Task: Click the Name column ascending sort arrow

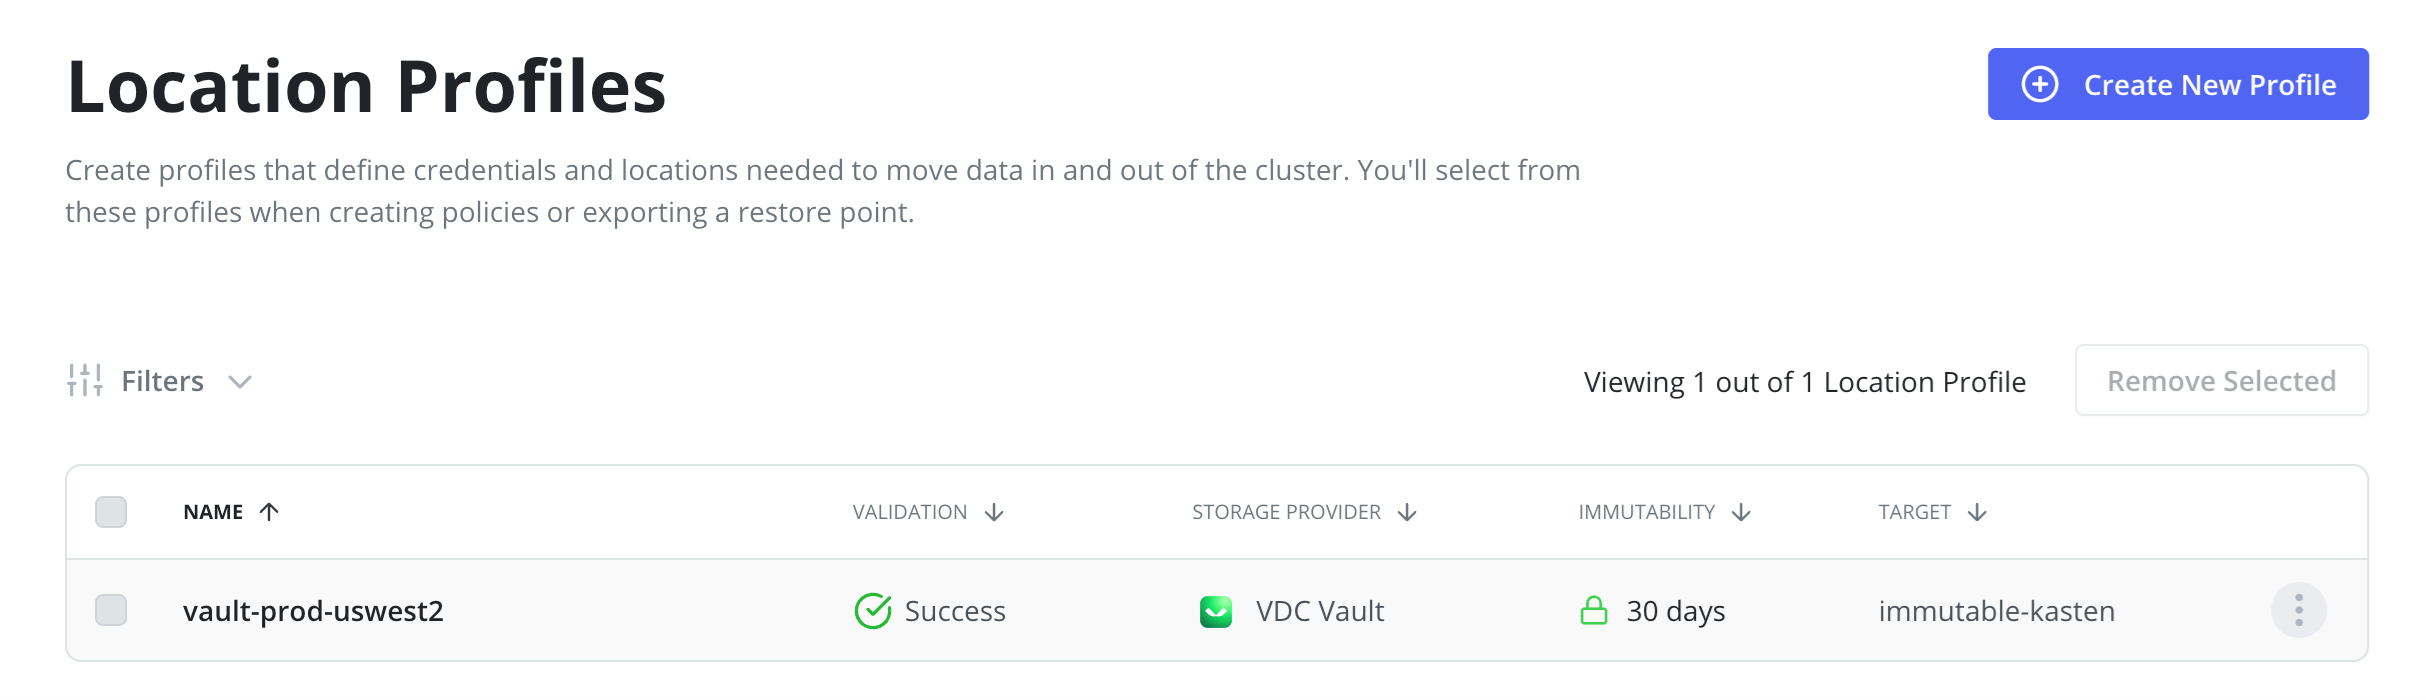Action: point(269,512)
